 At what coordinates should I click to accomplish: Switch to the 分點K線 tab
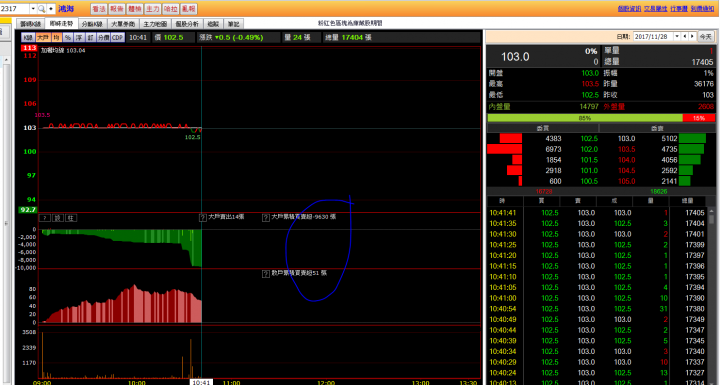[92, 24]
